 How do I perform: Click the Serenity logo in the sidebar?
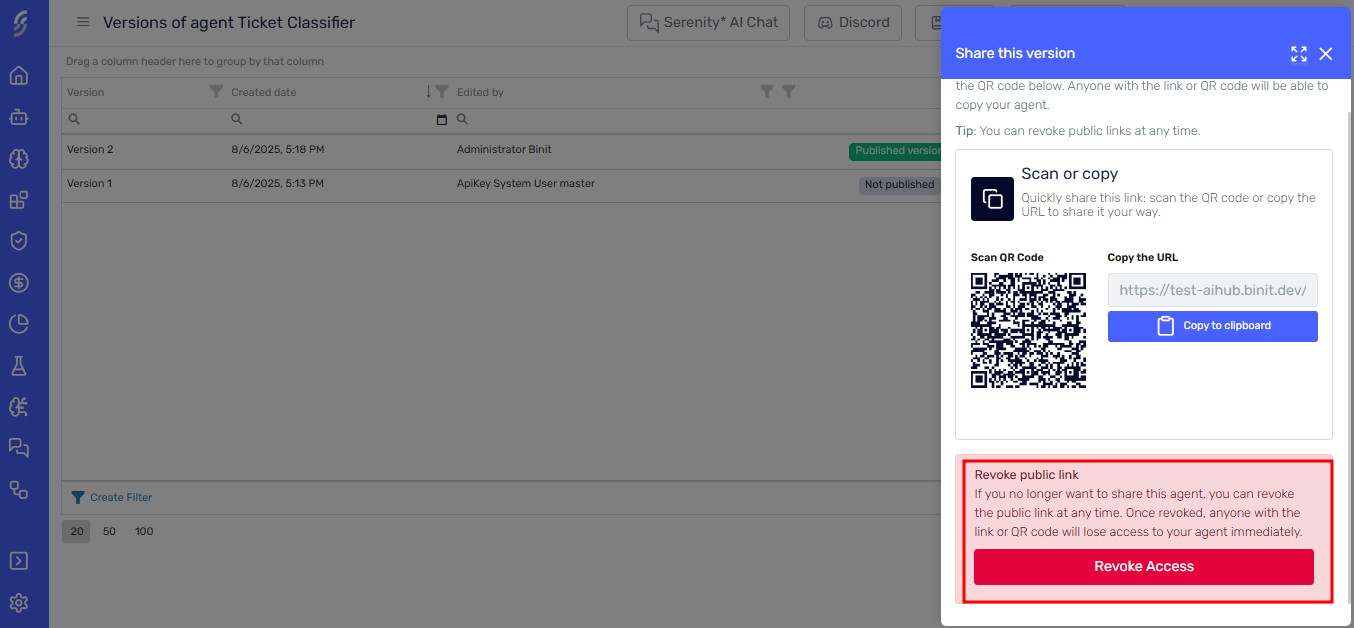[x=19, y=24]
